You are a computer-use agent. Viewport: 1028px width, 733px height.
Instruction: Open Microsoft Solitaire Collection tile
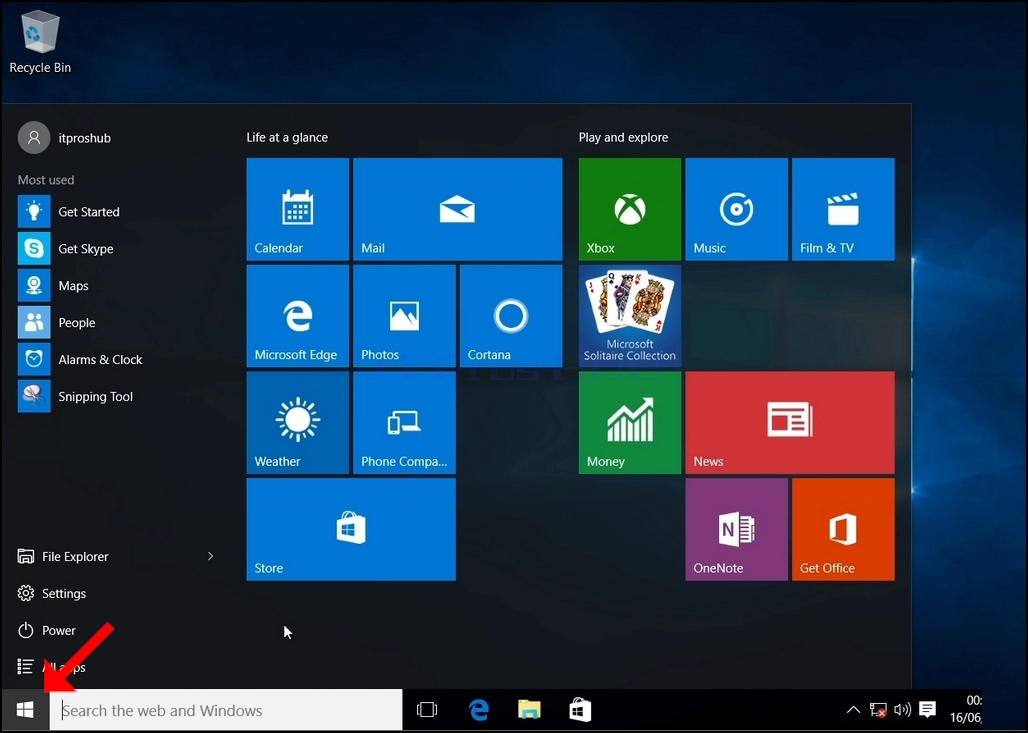(x=630, y=316)
